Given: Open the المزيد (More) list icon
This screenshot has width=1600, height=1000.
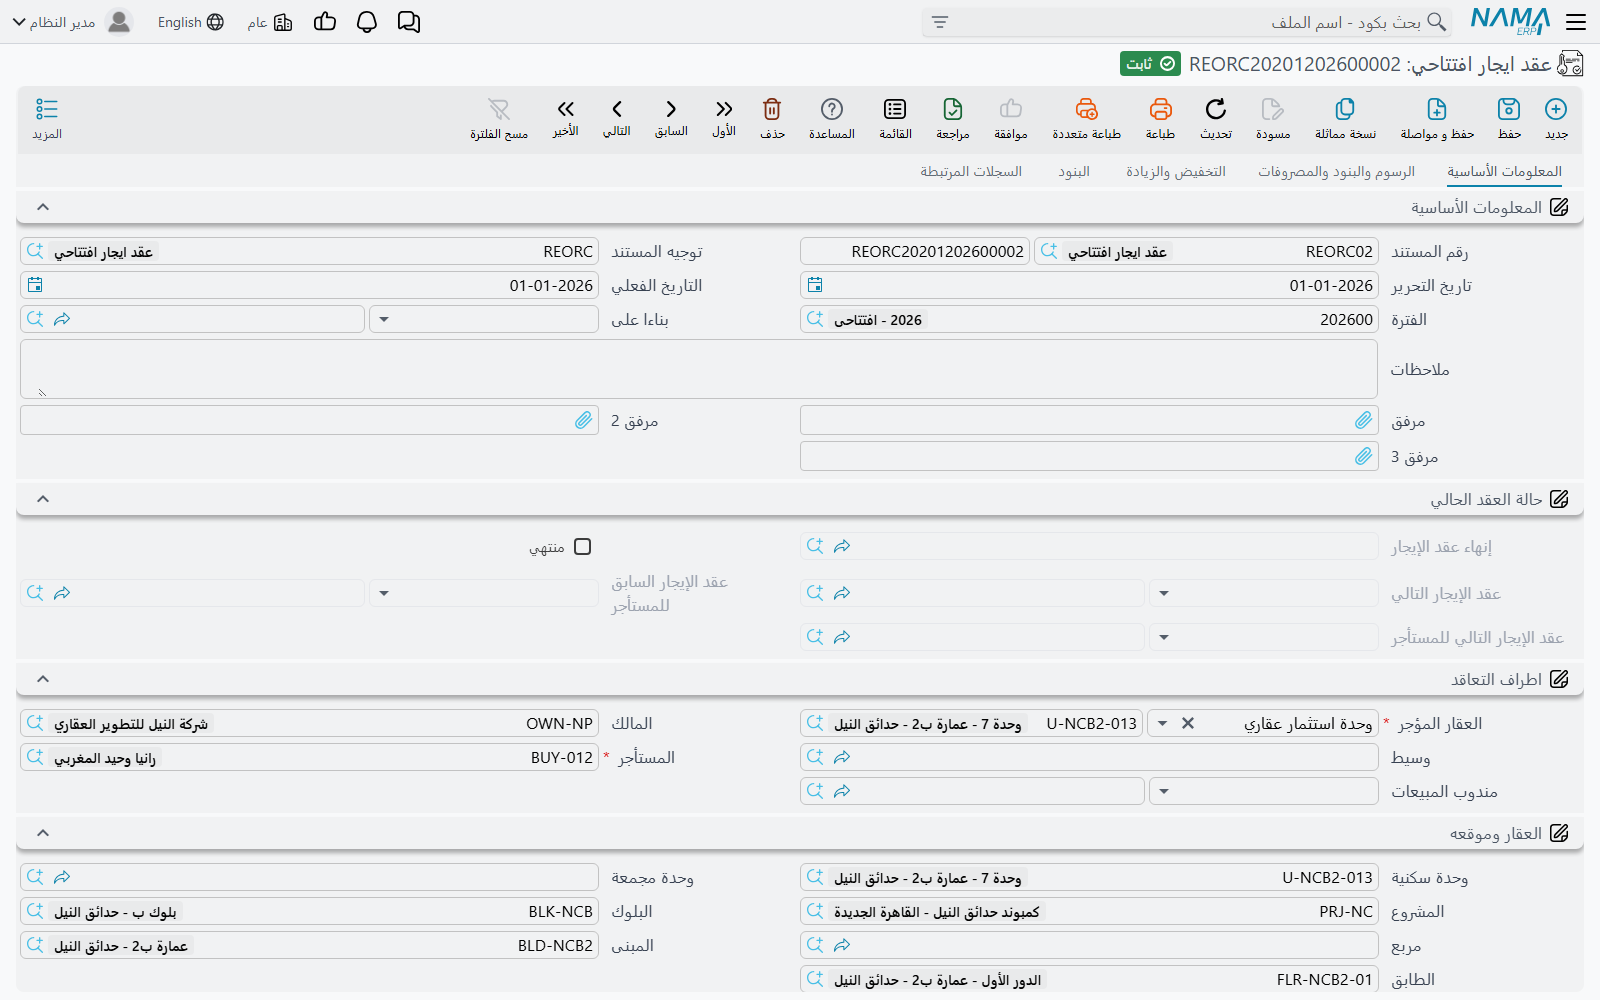Looking at the screenshot, I should pyautogui.click(x=47, y=109).
